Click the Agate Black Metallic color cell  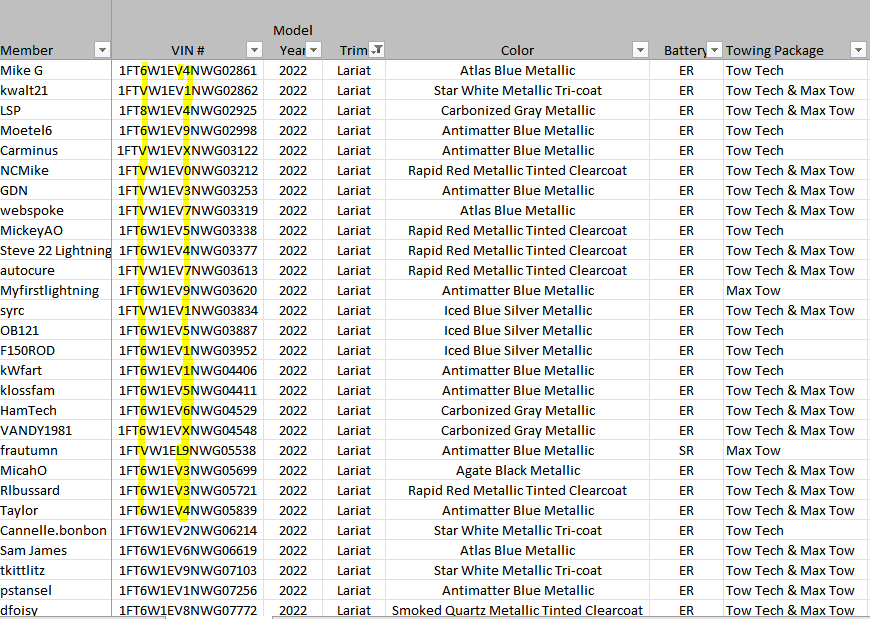[x=517, y=471]
